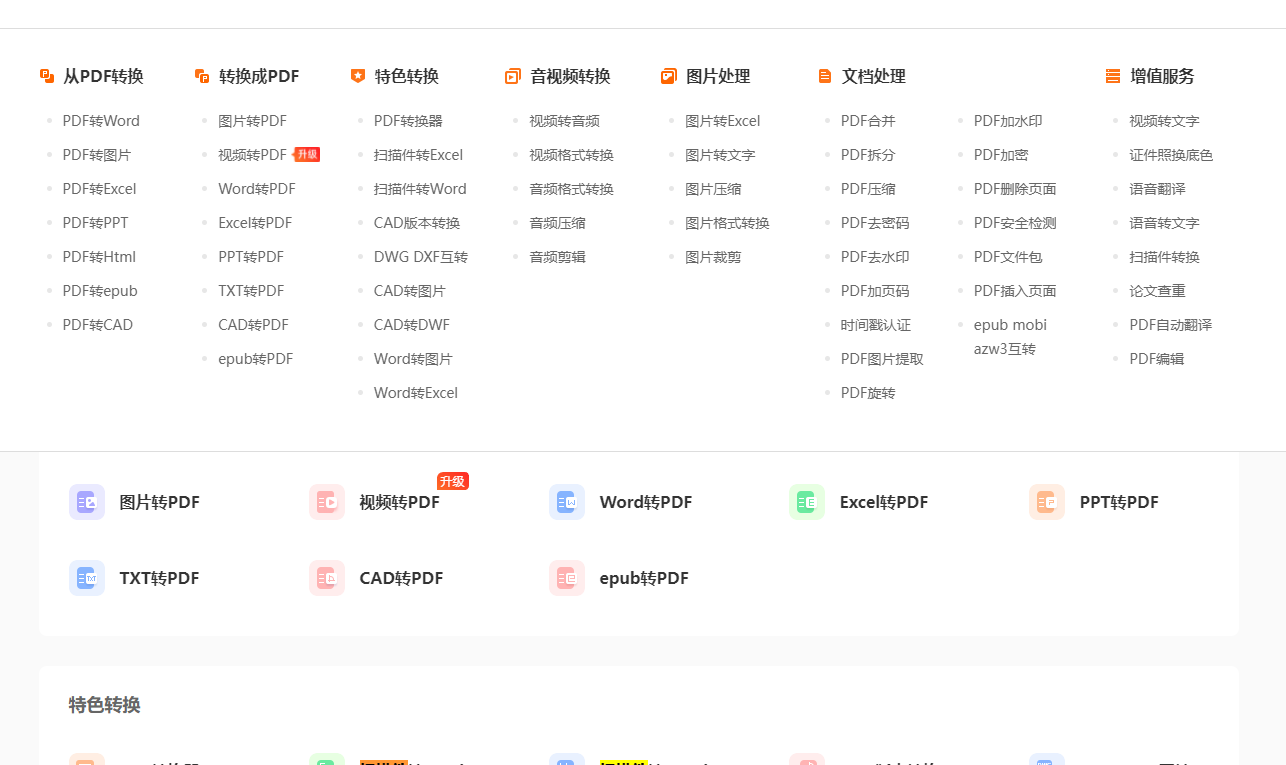1286x765 pixels.
Task: Click the 文档处理 document category icon
Action: coord(825,76)
